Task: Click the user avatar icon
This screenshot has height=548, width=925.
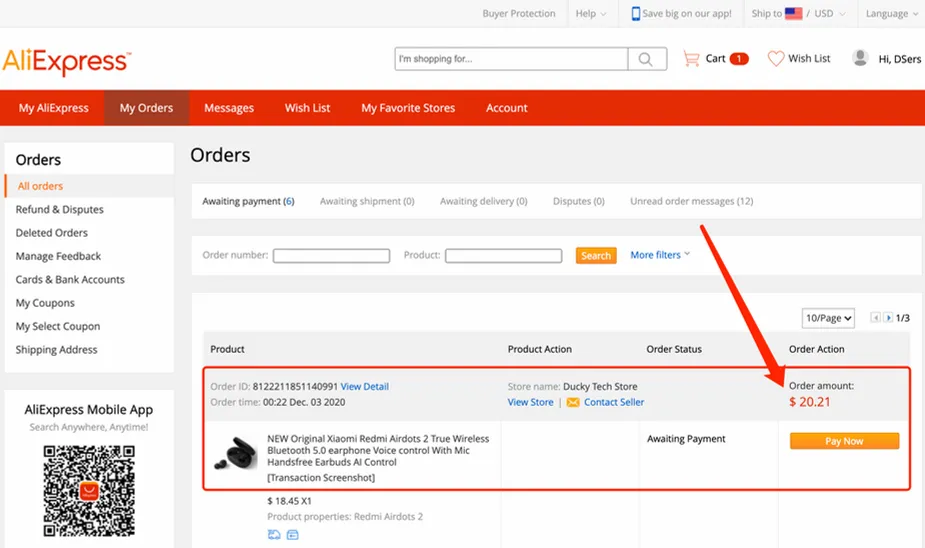Action: tap(860, 58)
